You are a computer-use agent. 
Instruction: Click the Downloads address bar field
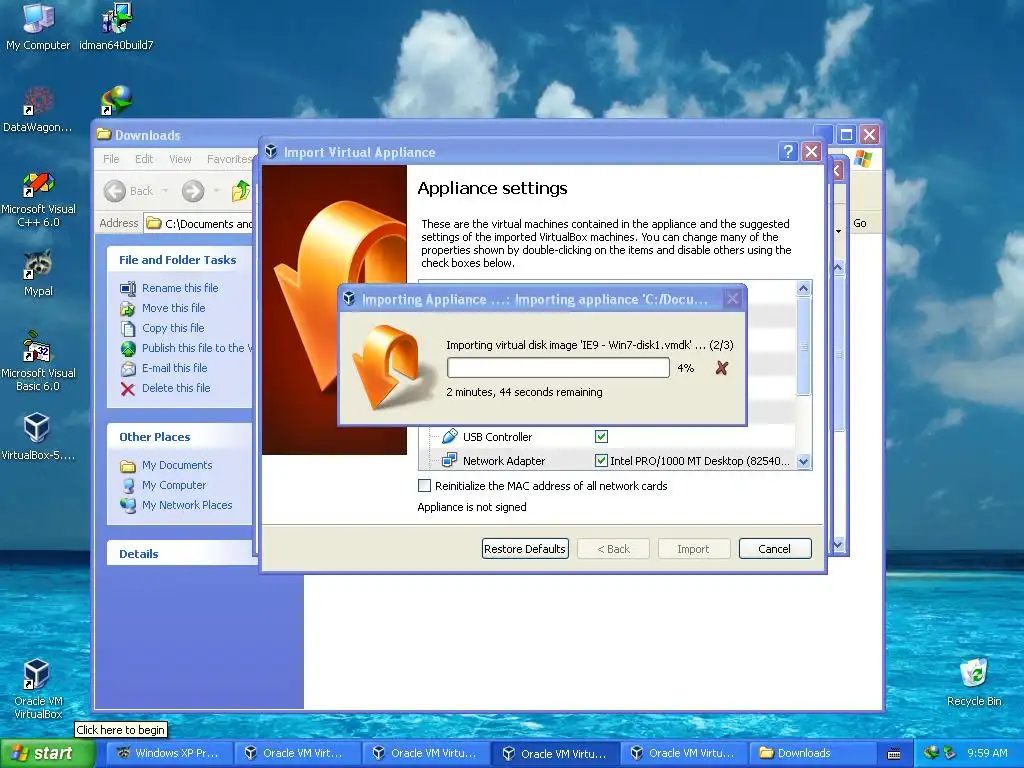pos(199,223)
